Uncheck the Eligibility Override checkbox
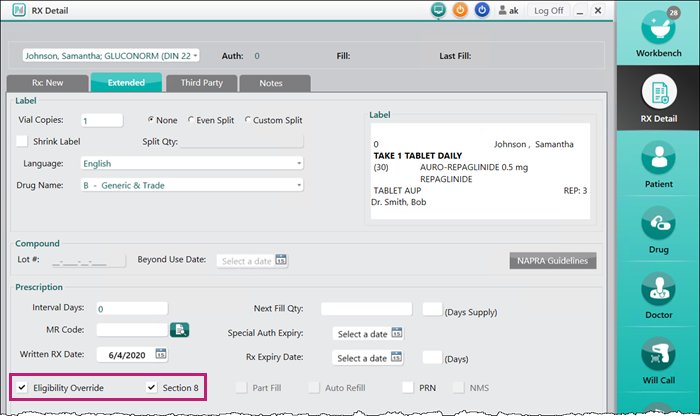This screenshot has width=700, height=417. 22,387
